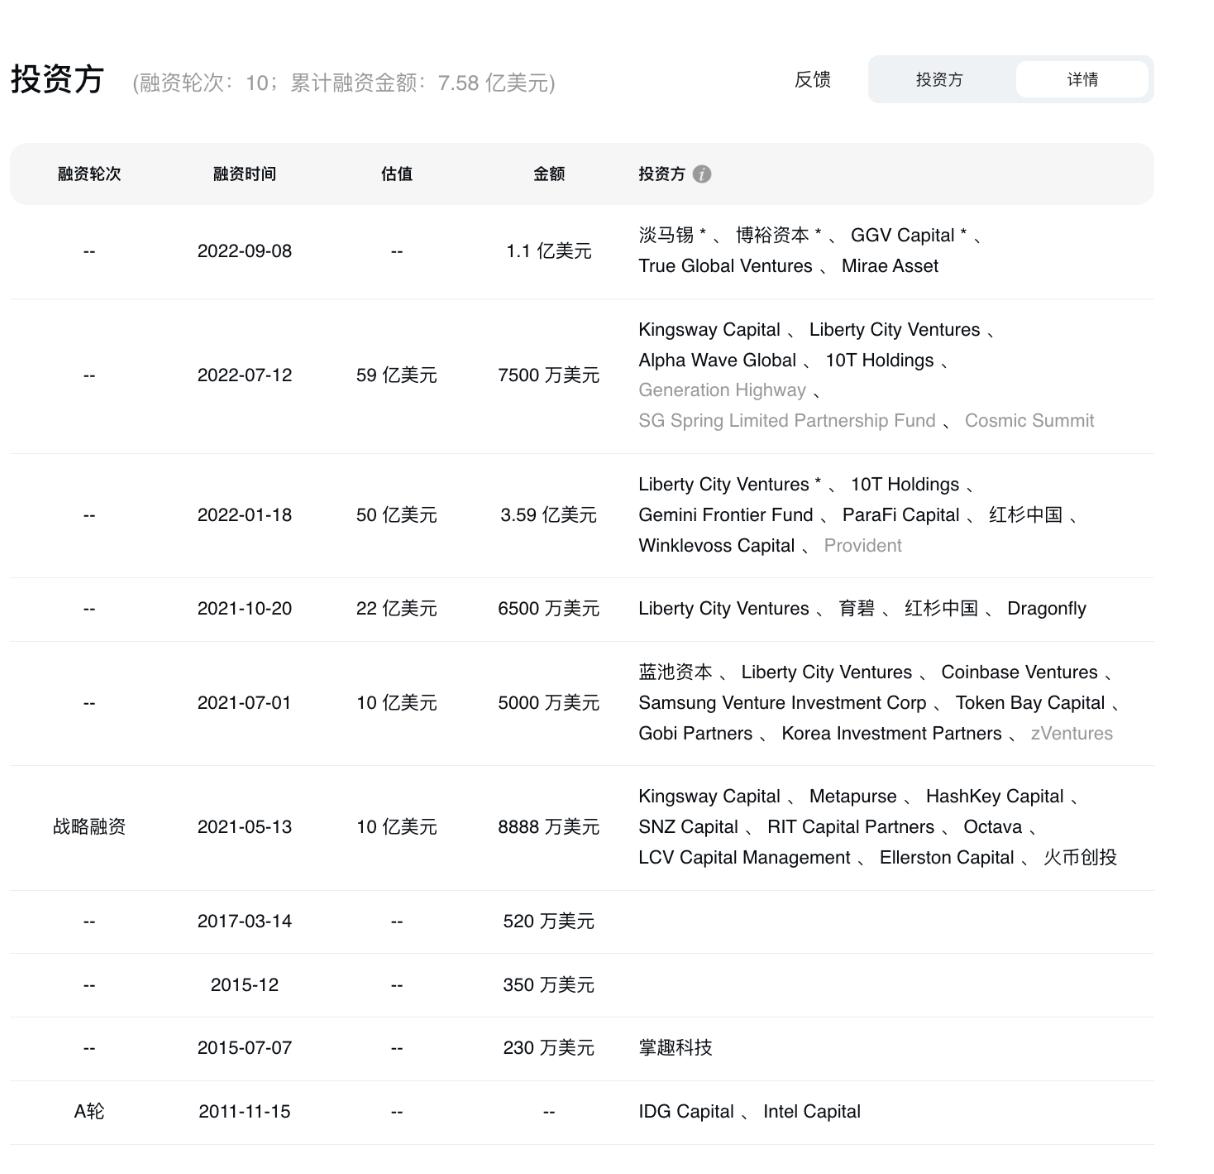Viewport: 1214px width, 1174px height.
Task: Open the 投资方 column info tooltip icon
Action: [x=701, y=173]
